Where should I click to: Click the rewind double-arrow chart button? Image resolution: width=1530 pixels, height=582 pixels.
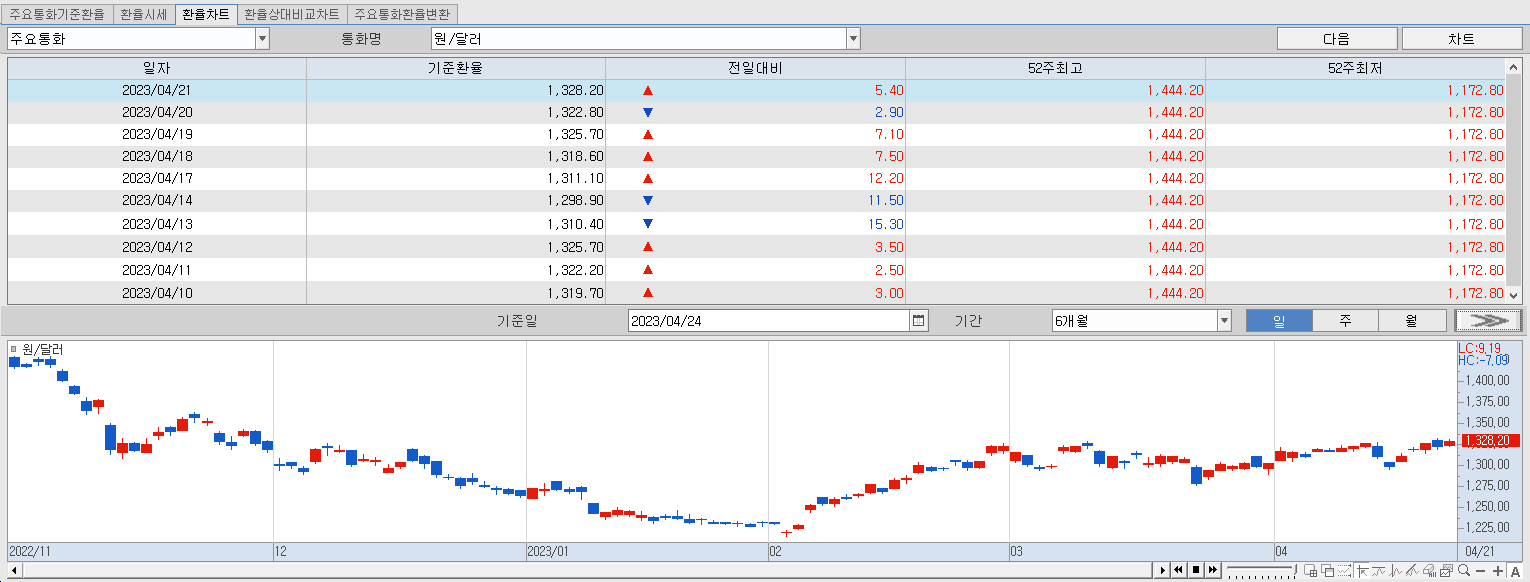[x=1178, y=570]
